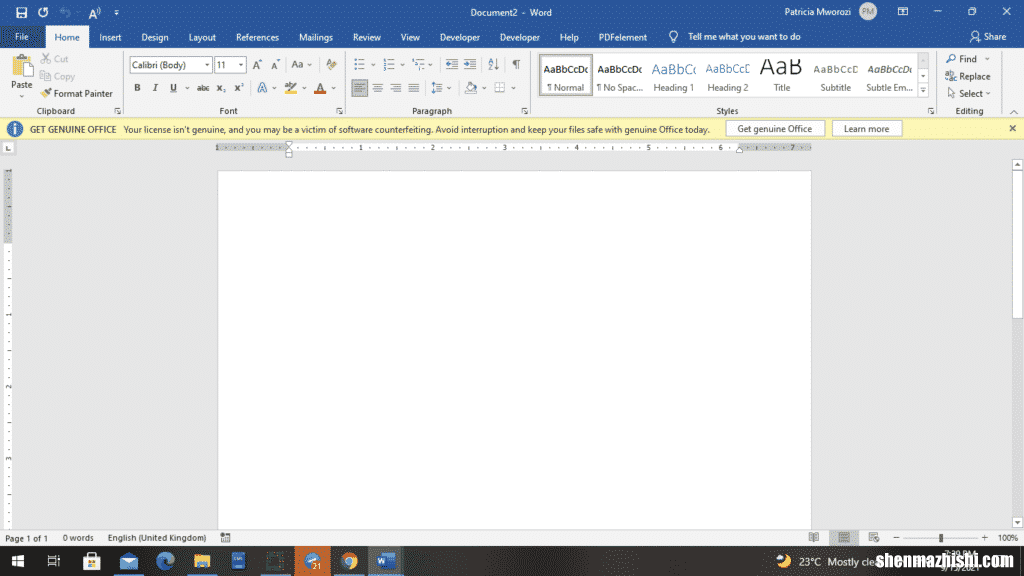Clear all formatting with eraser icon
This screenshot has width=1024, height=576.
coord(331,65)
